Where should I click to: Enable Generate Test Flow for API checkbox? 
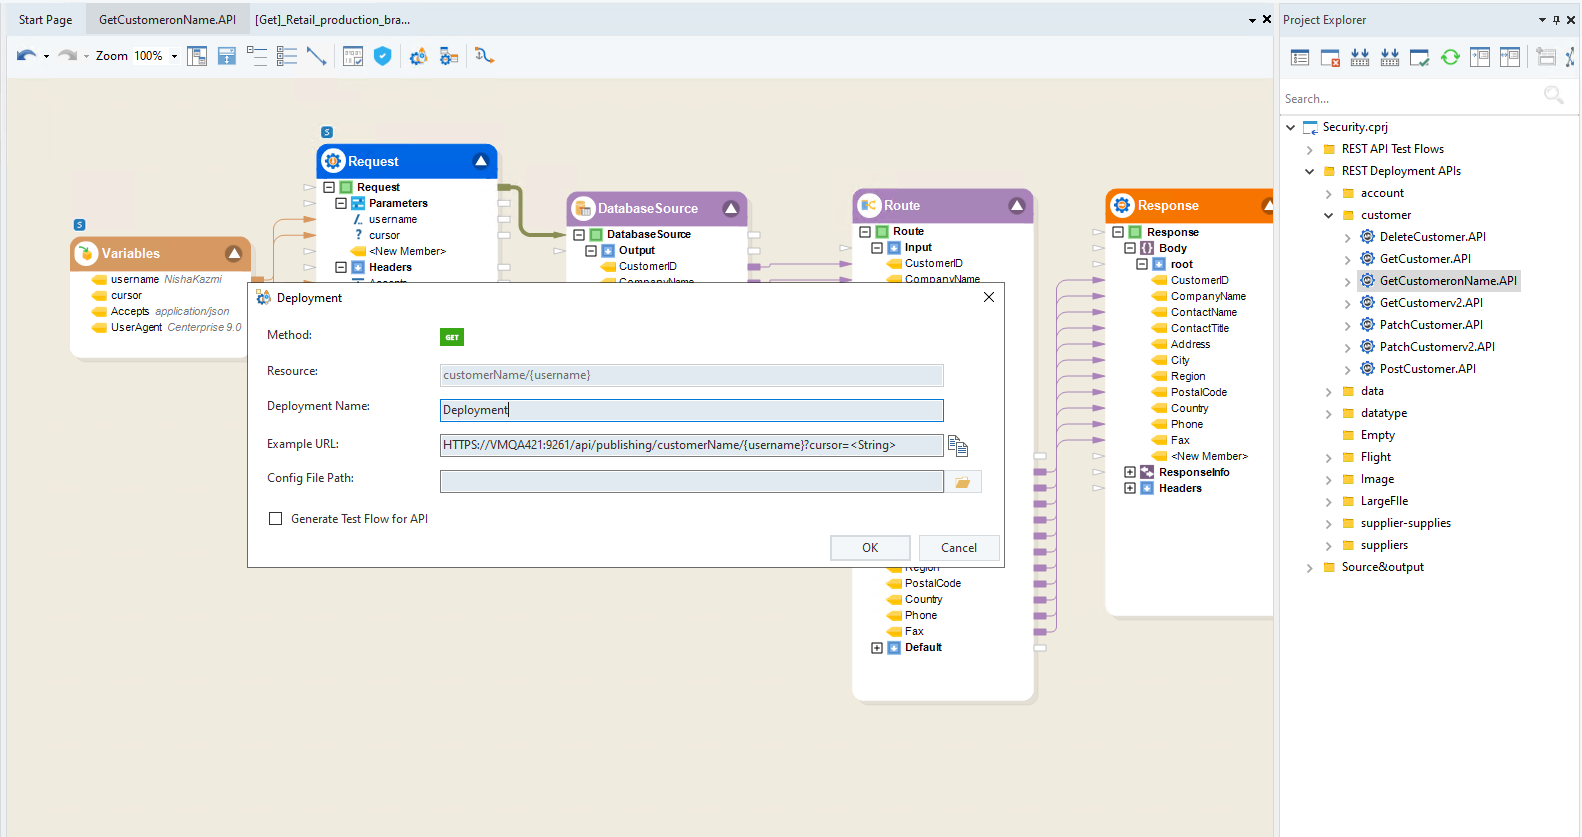tap(276, 519)
